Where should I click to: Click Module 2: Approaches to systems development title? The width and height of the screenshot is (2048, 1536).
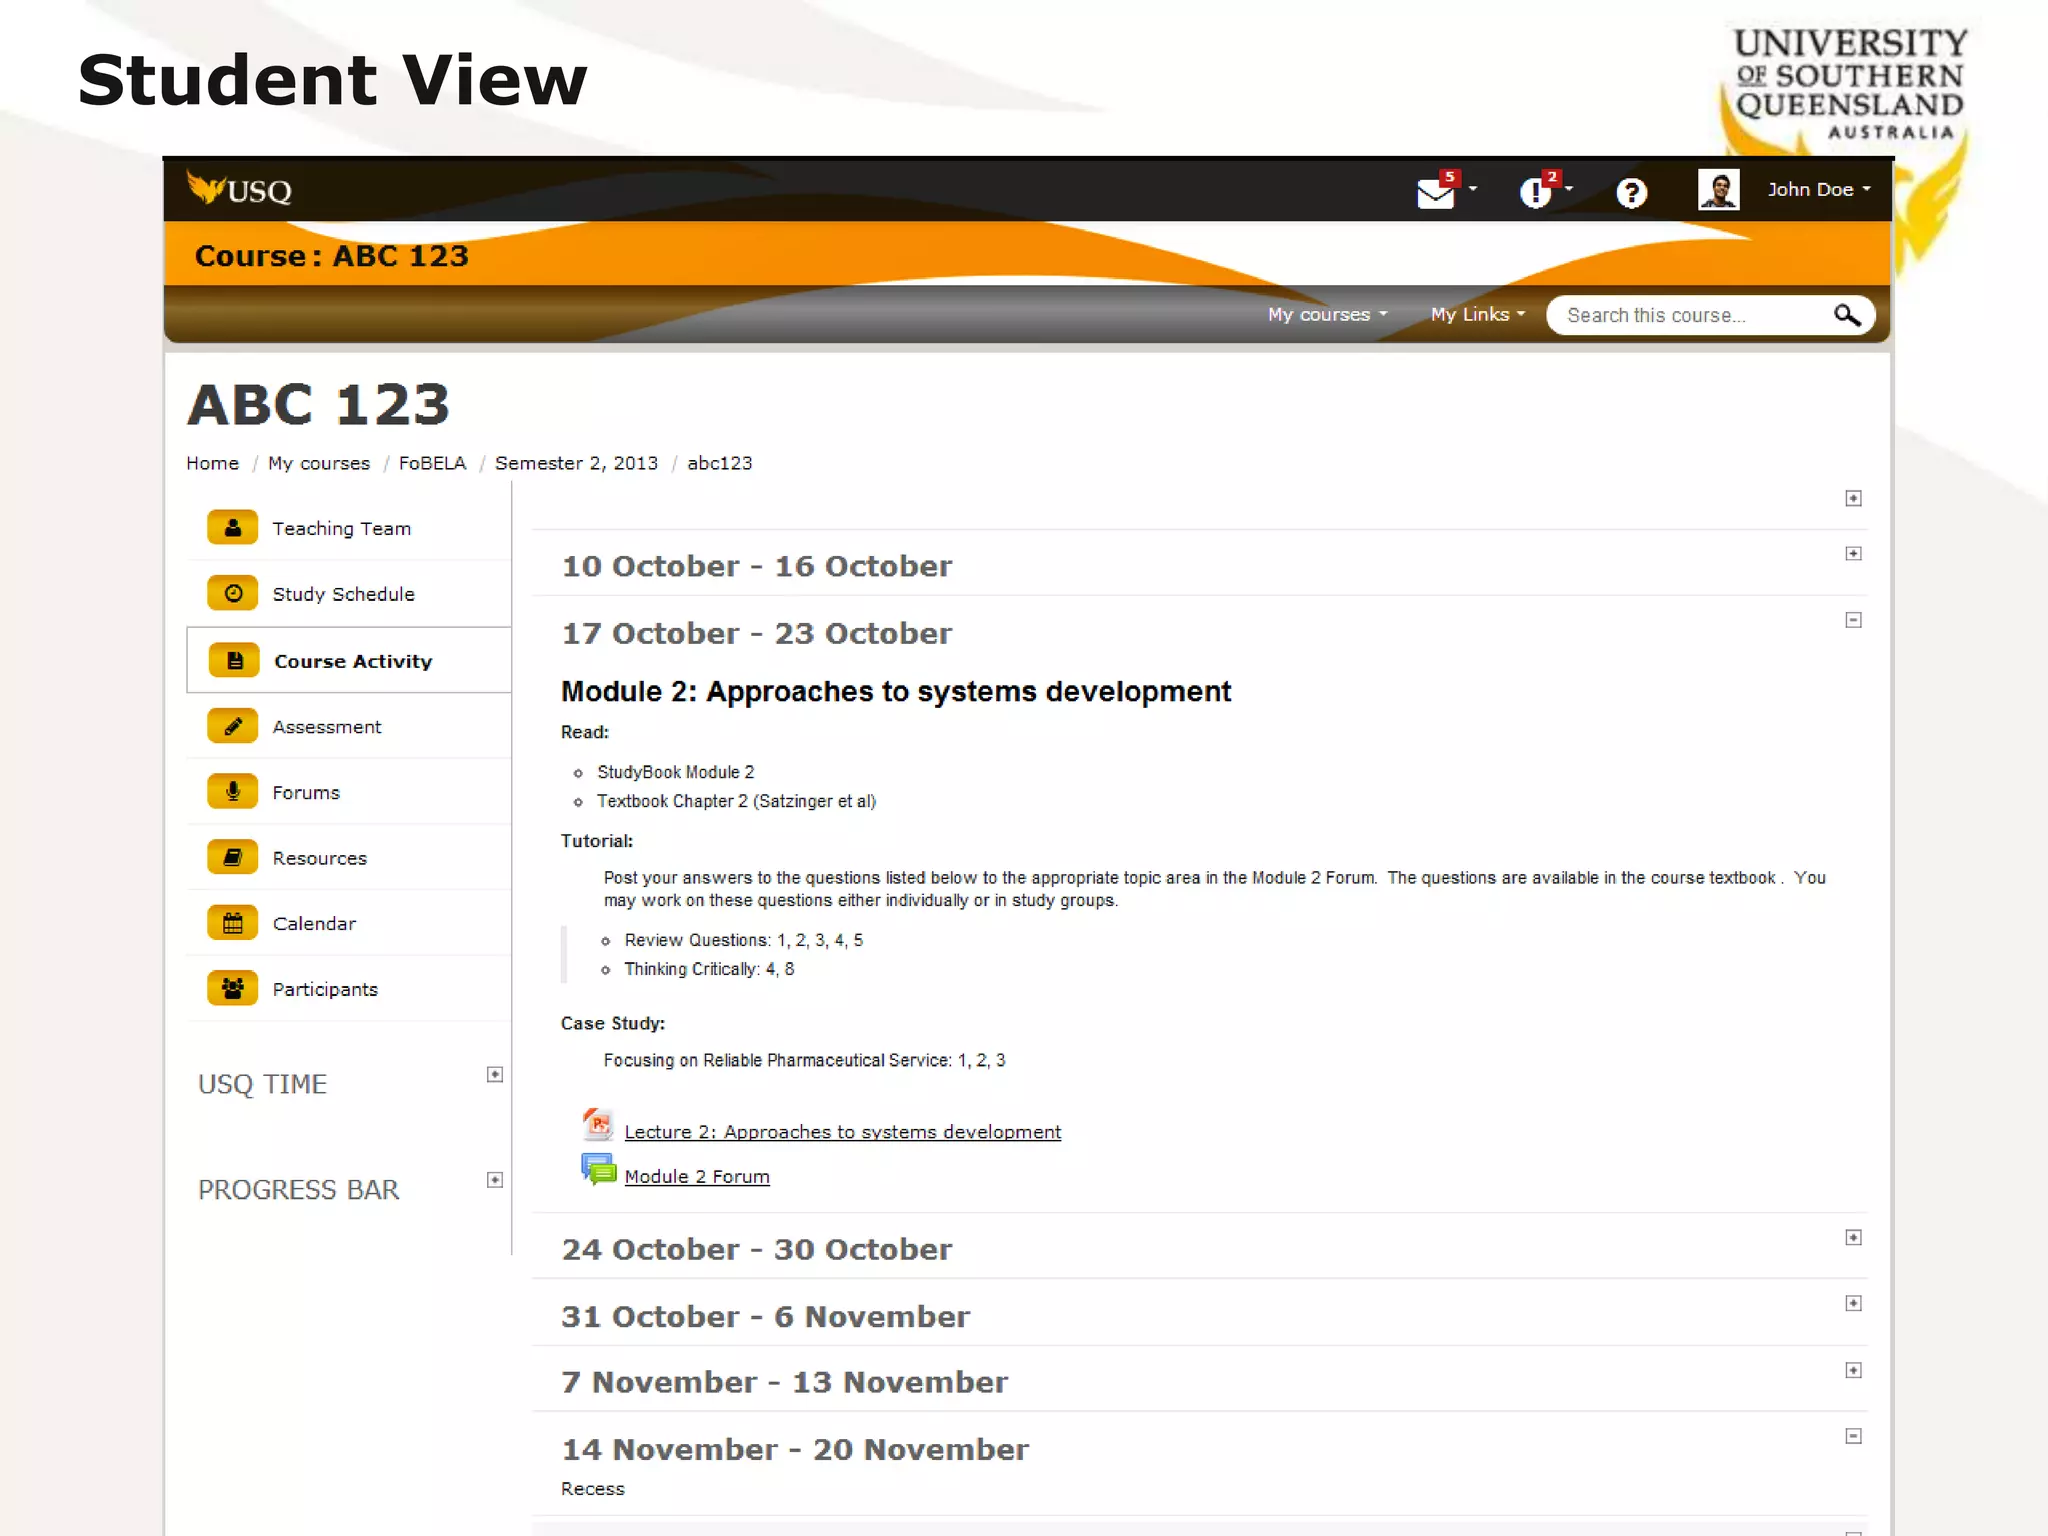click(x=896, y=692)
